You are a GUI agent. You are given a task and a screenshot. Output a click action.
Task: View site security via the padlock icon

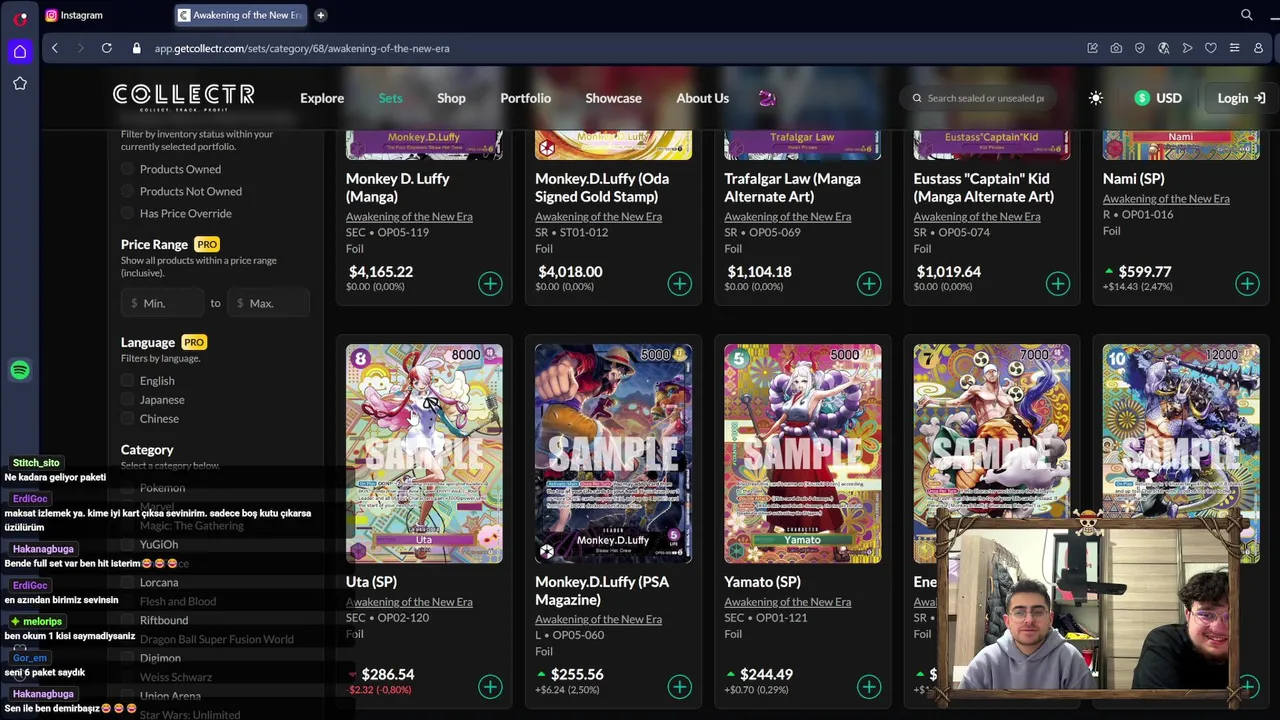tap(136, 48)
